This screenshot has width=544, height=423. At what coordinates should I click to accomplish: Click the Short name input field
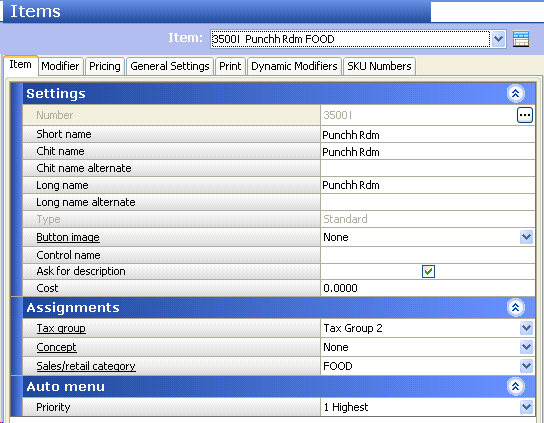(427, 135)
